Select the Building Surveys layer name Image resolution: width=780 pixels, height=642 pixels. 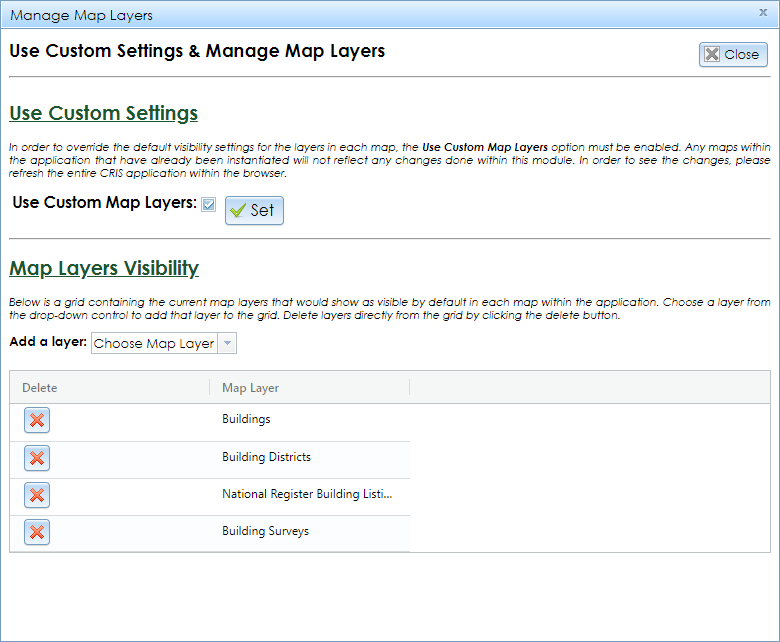[266, 531]
